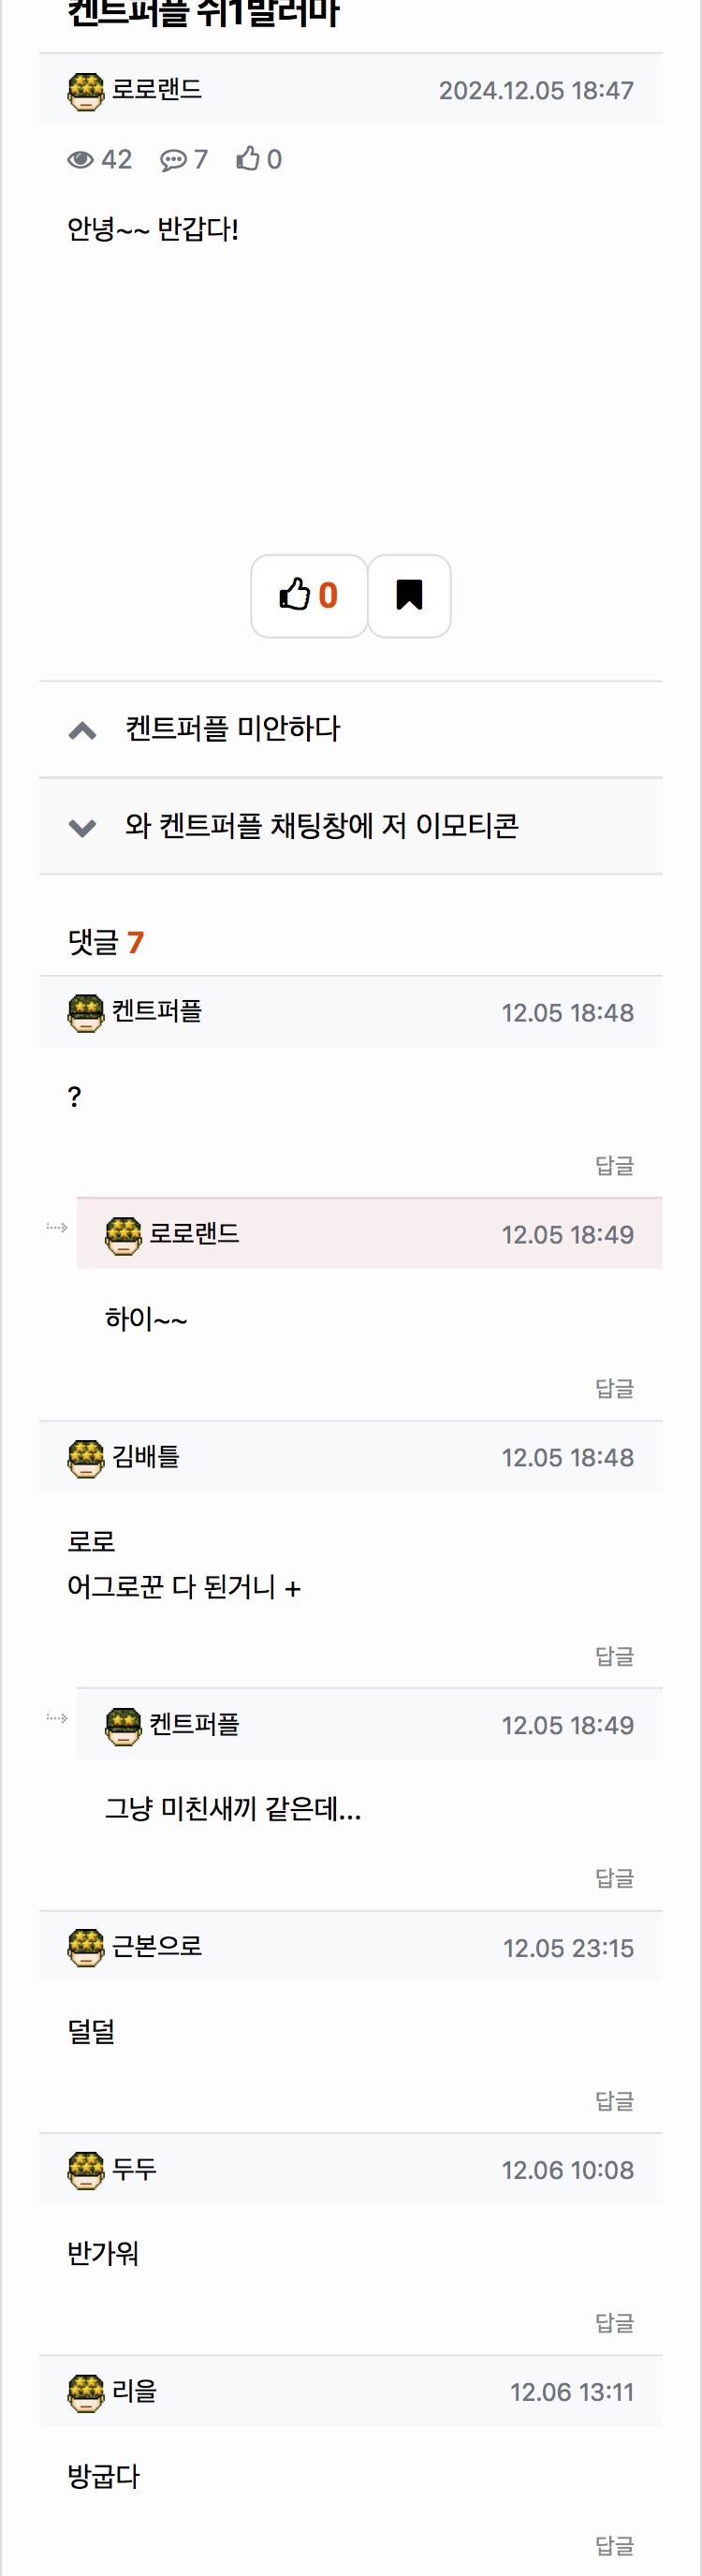
Task: Click 근본으로's avatar icon
Action: pos(86,1946)
